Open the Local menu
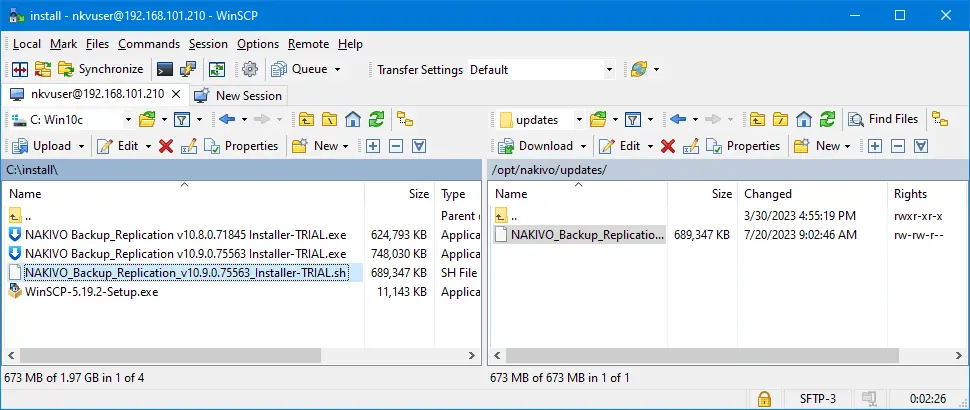970x410 pixels. pos(27,44)
